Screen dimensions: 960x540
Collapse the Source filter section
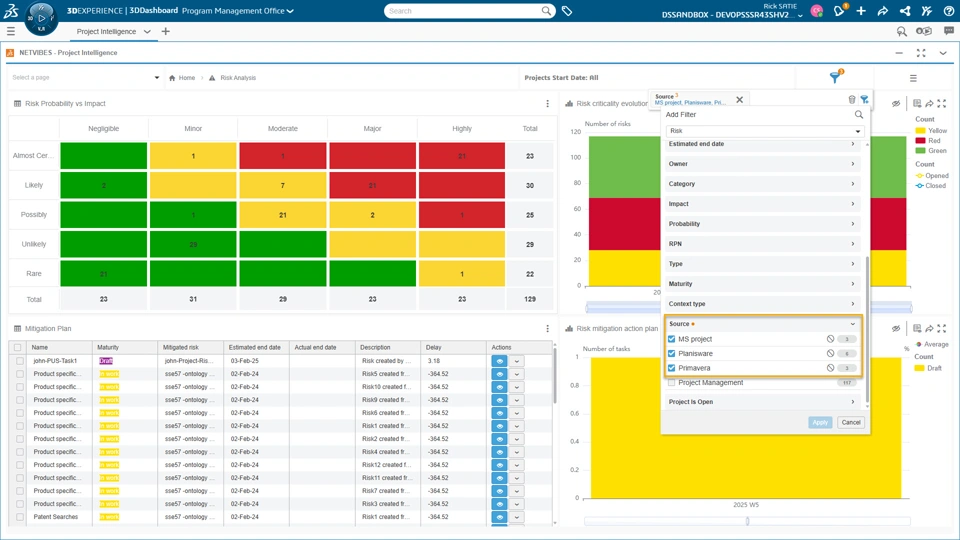coord(763,324)
